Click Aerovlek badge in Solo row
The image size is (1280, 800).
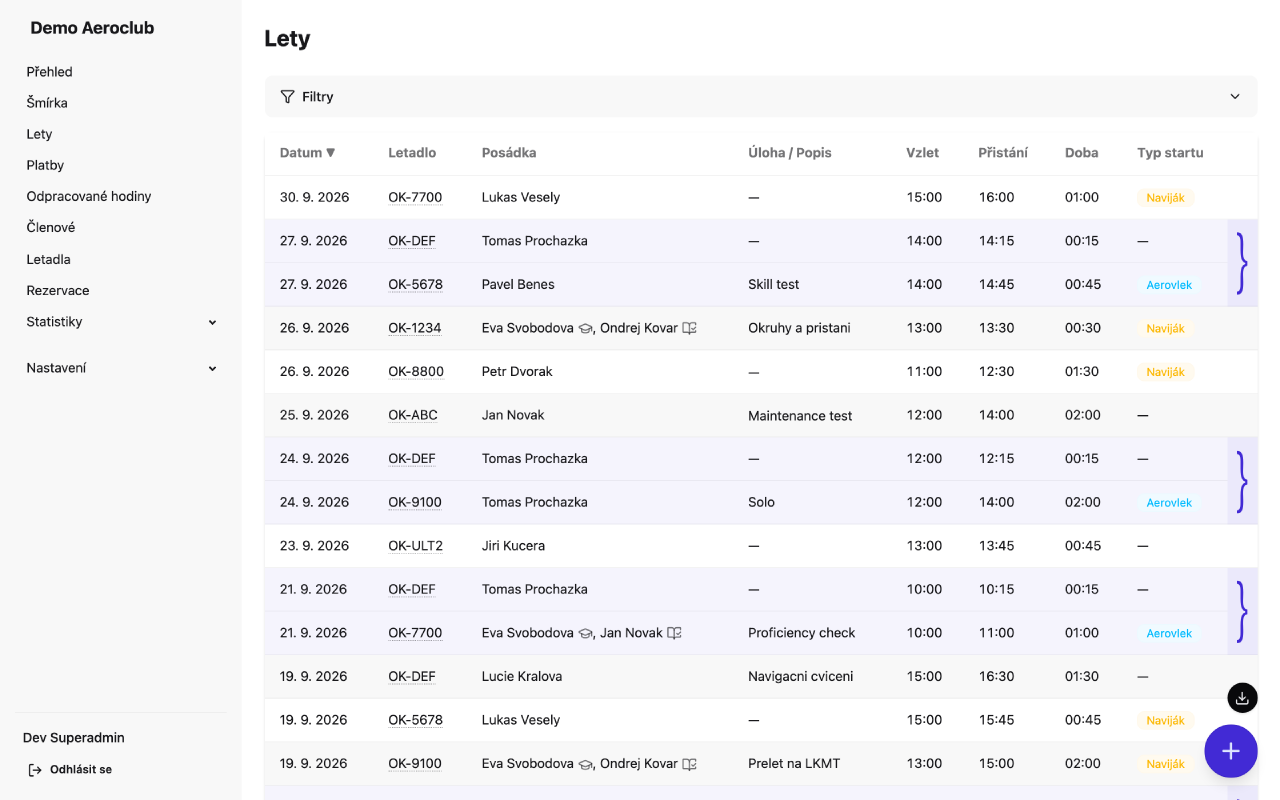(1169, 503)
